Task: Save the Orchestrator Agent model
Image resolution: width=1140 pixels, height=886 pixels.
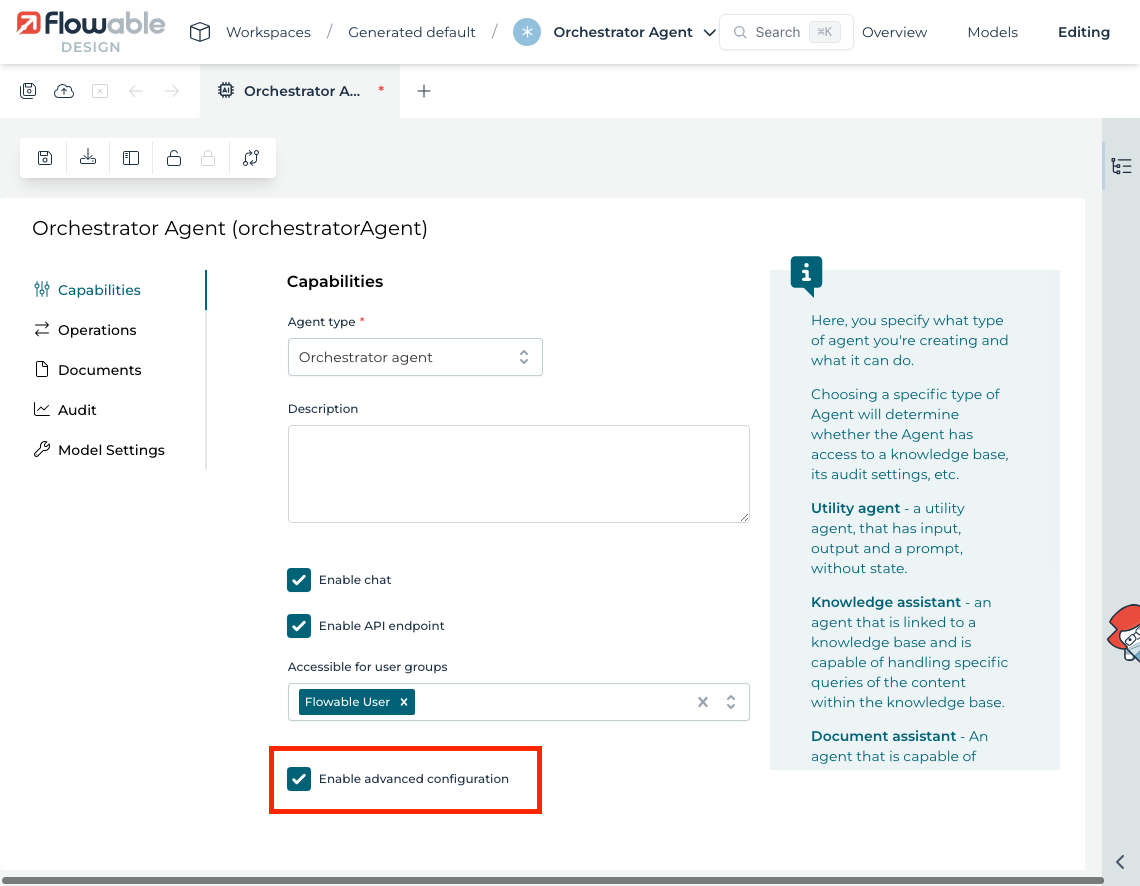Action: click(44, 157)
